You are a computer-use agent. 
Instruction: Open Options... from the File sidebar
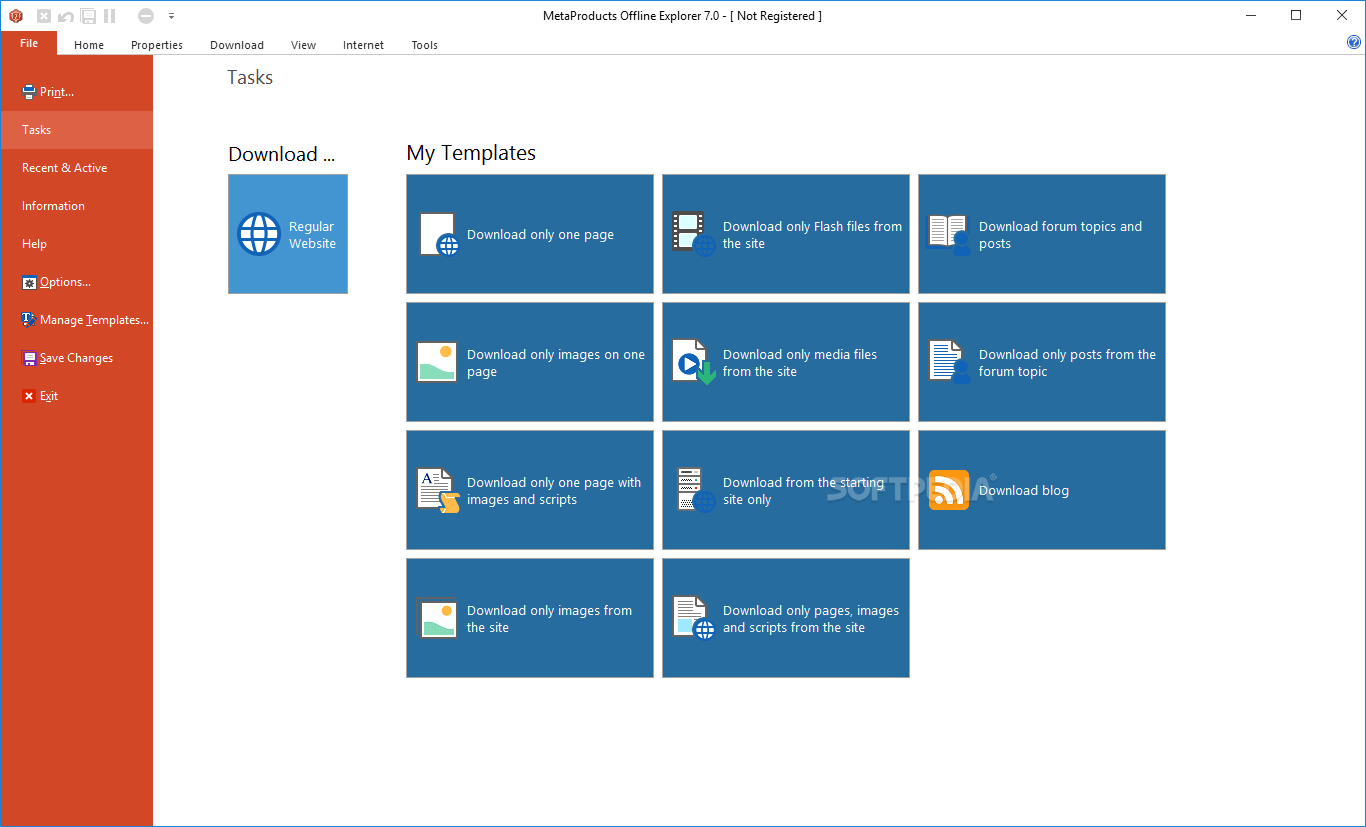[x=77, y=282]
